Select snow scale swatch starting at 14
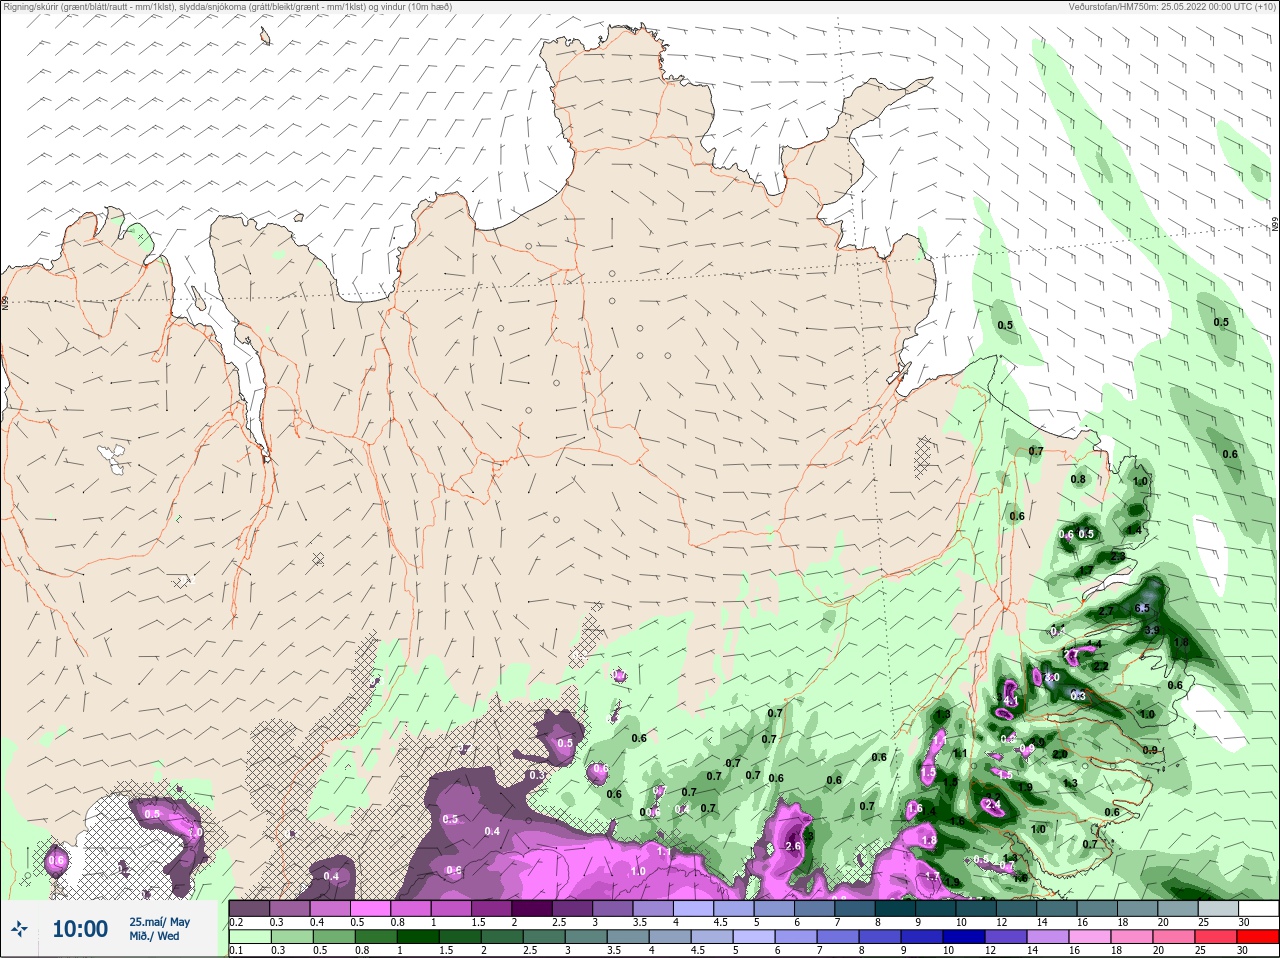Viewport: 1280px width, 958px height. click(x=1059, y=908)
